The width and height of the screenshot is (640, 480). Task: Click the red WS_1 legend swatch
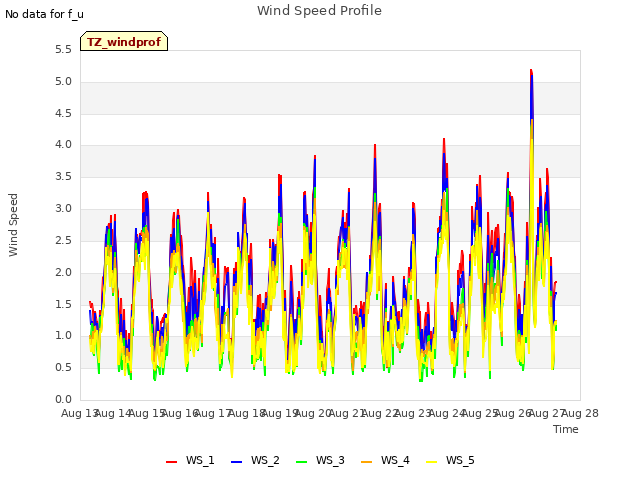(x=171, y=462)
